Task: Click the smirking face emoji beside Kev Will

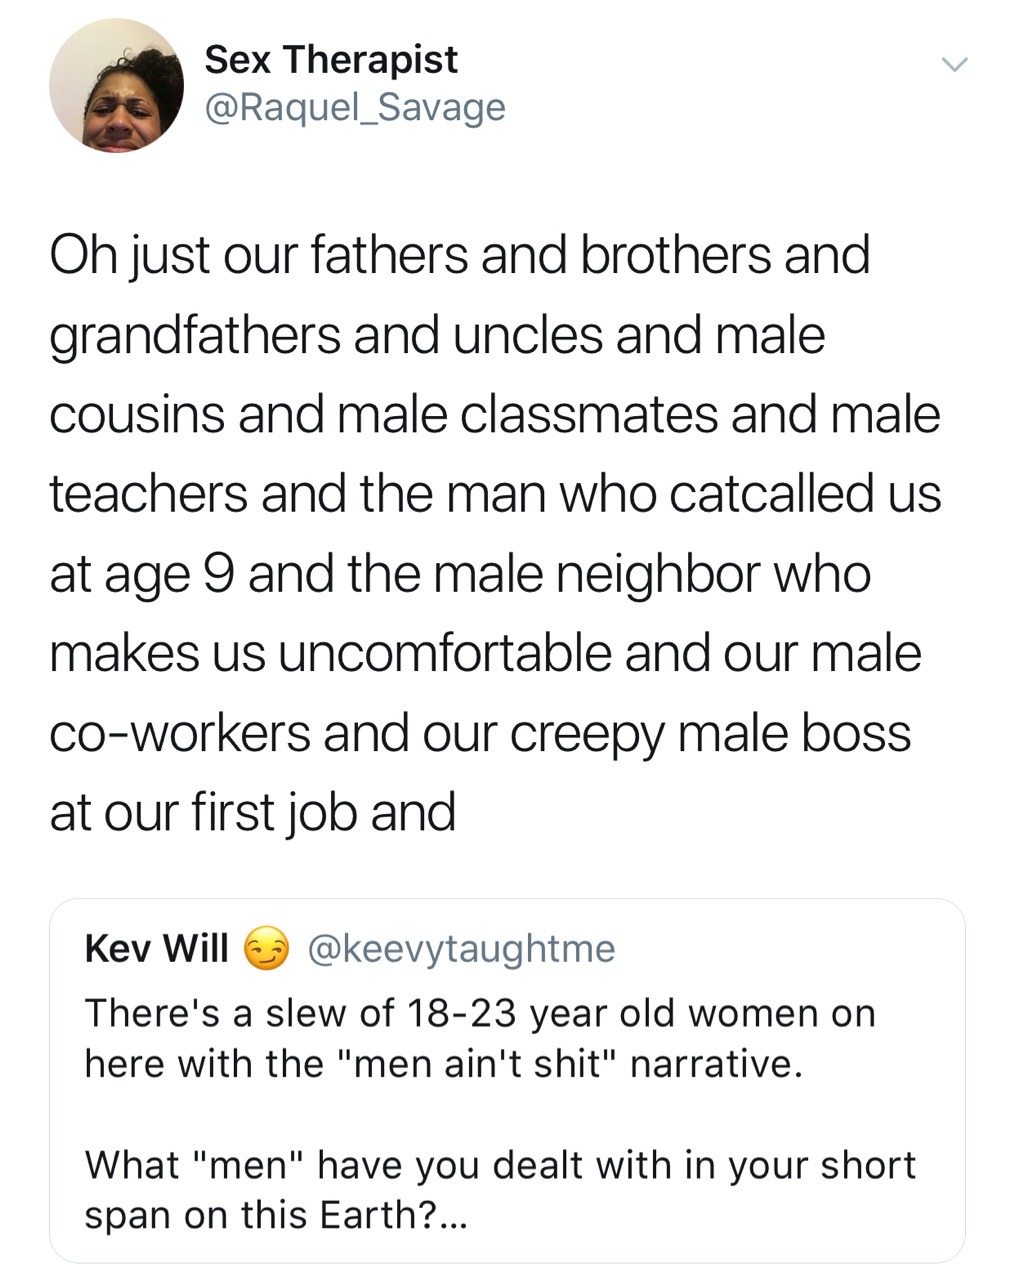Action: pos(266,948)
